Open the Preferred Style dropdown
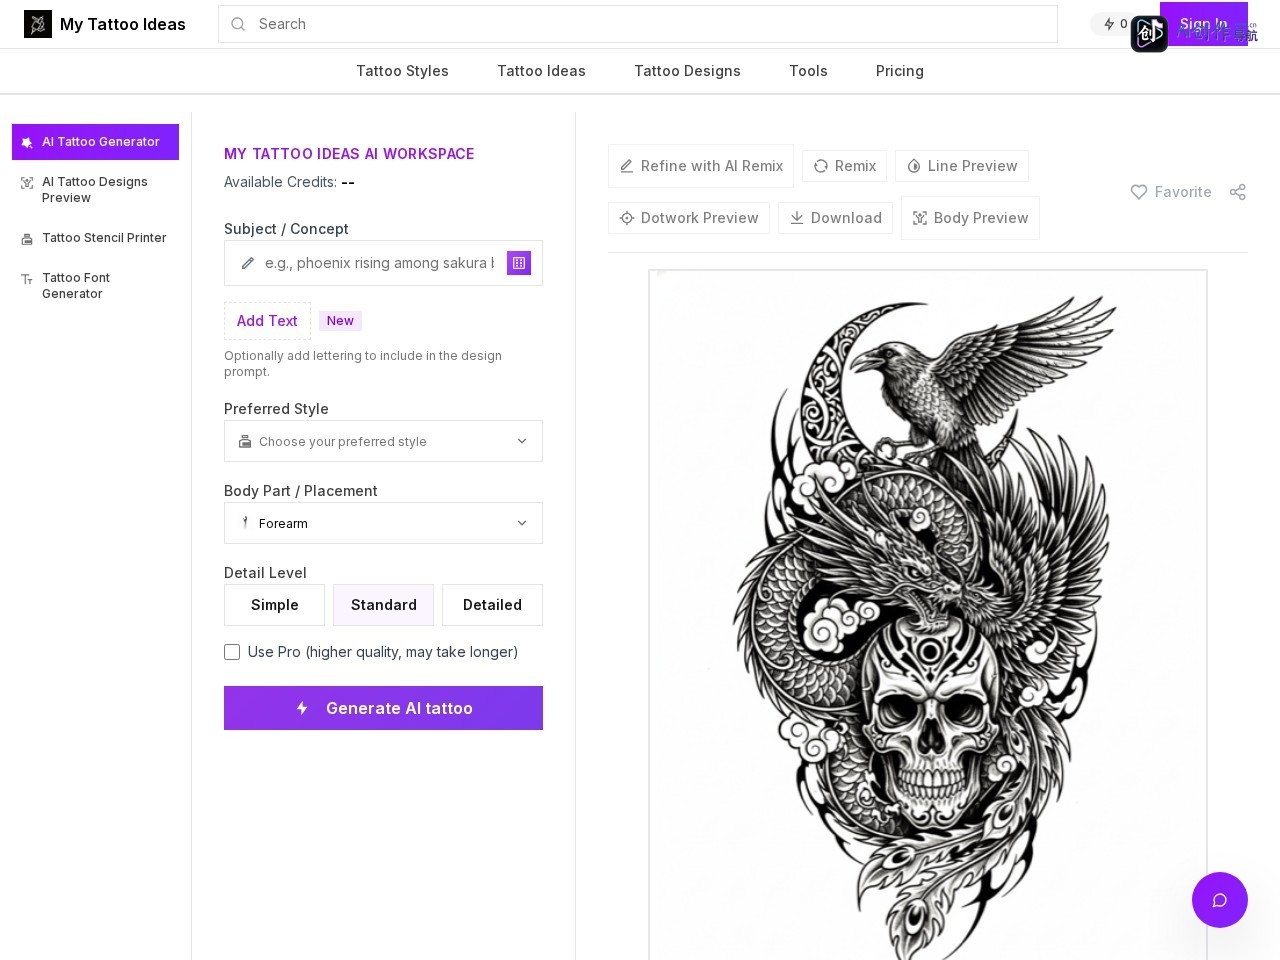This screenshot has height=960, width=1280. [x=383, y=441]
